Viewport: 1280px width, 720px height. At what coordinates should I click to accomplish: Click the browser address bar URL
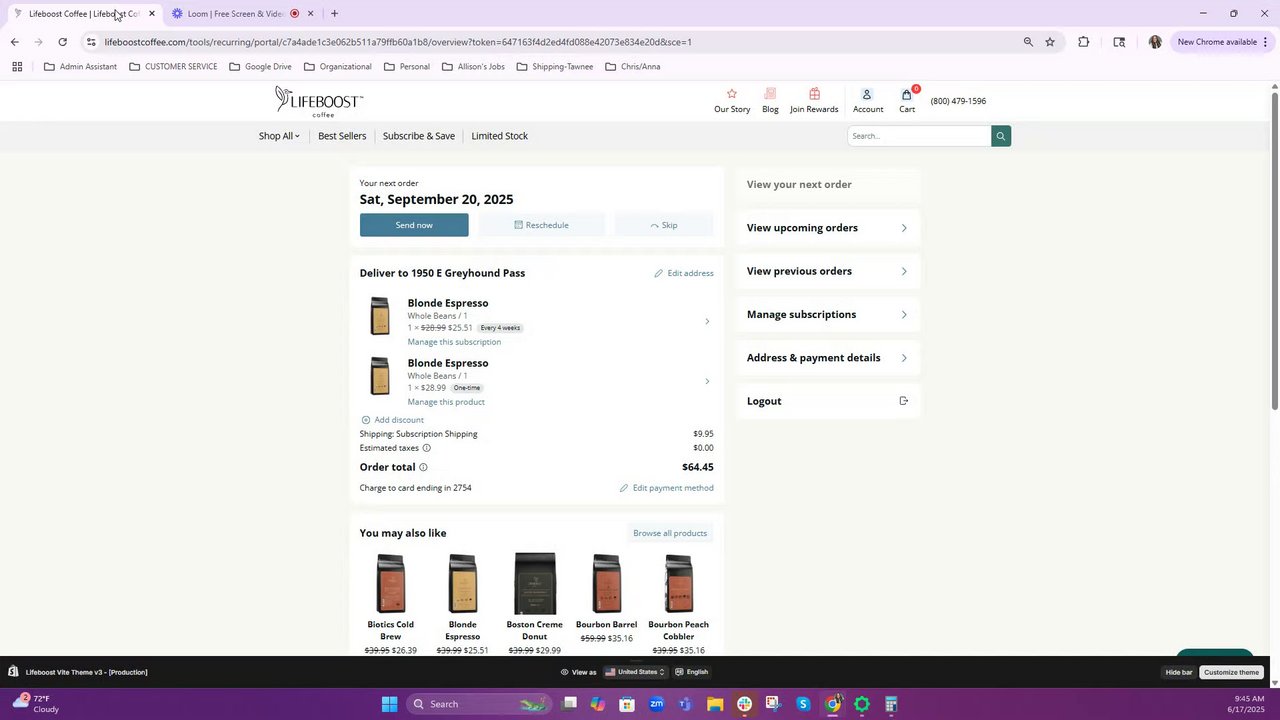(x=398, y=42)
